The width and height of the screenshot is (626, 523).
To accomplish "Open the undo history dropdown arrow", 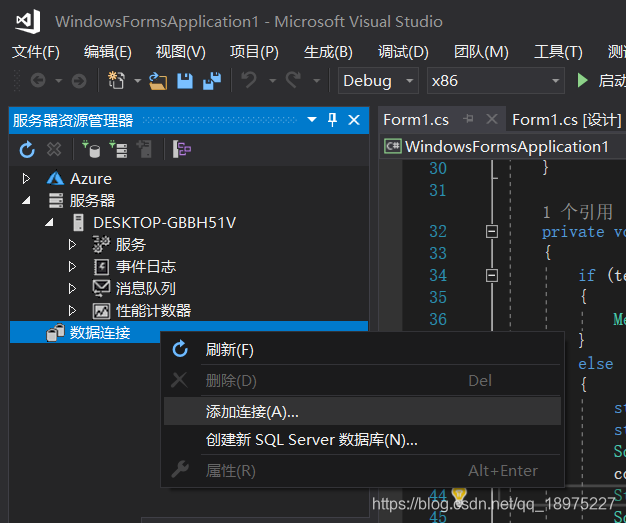I will pos(273,81).
